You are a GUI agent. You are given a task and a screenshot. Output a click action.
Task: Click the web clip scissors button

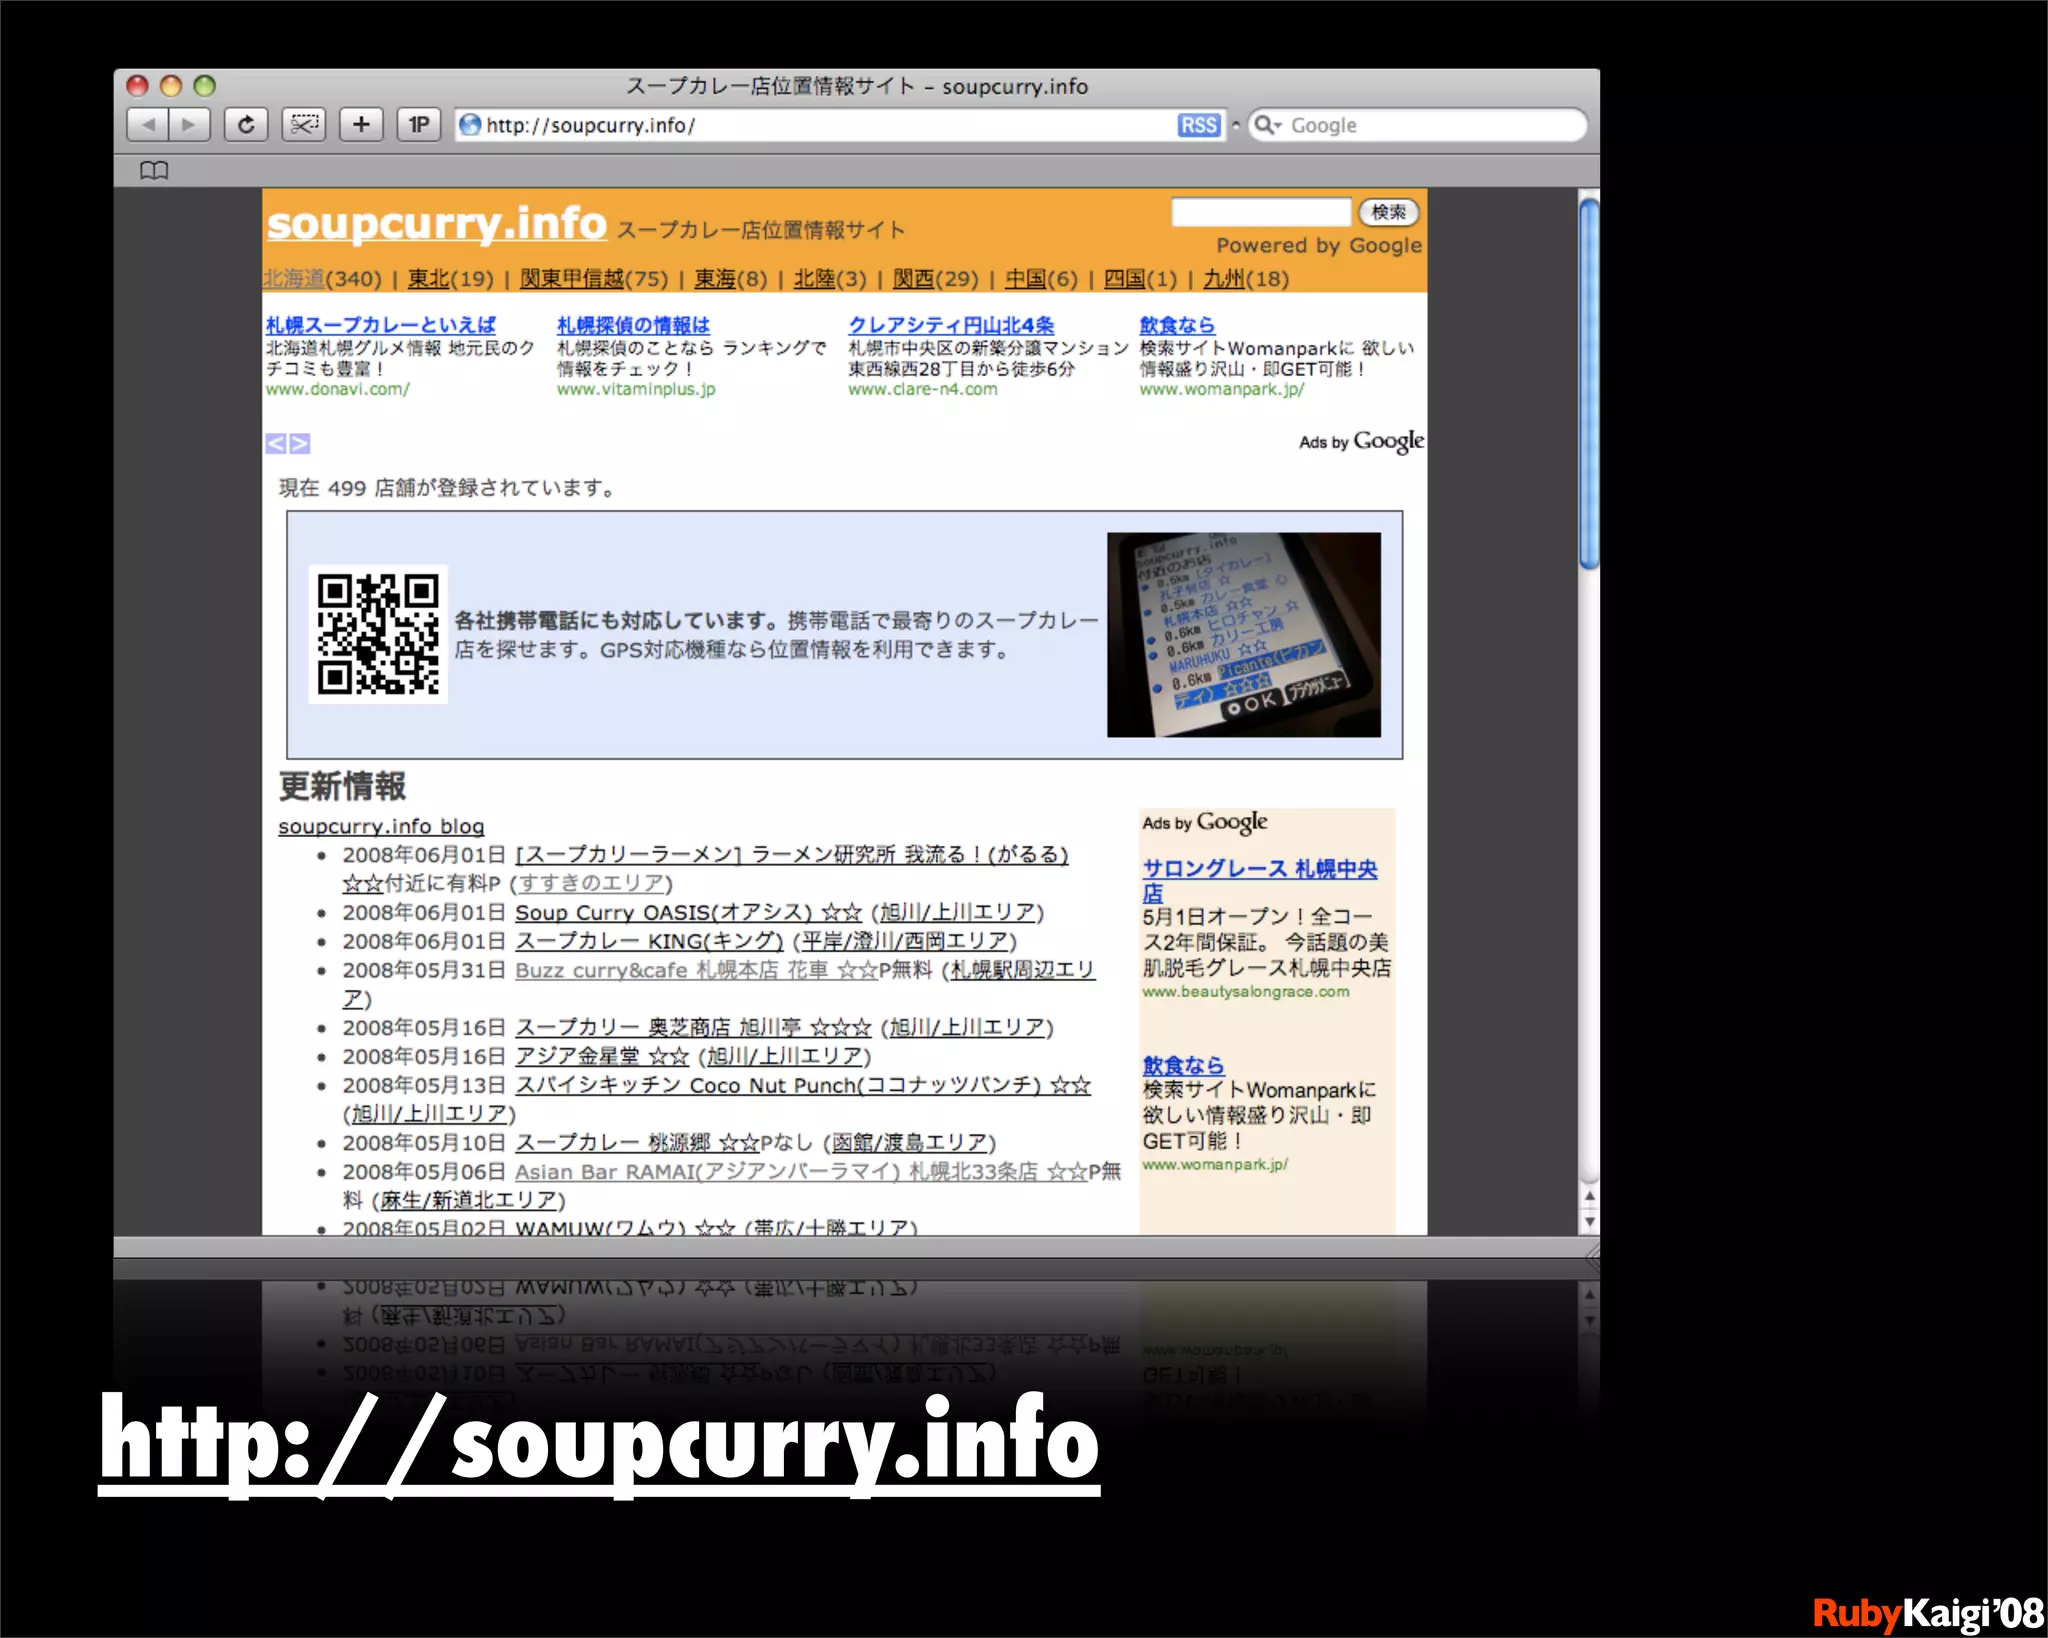coord(303,125)
